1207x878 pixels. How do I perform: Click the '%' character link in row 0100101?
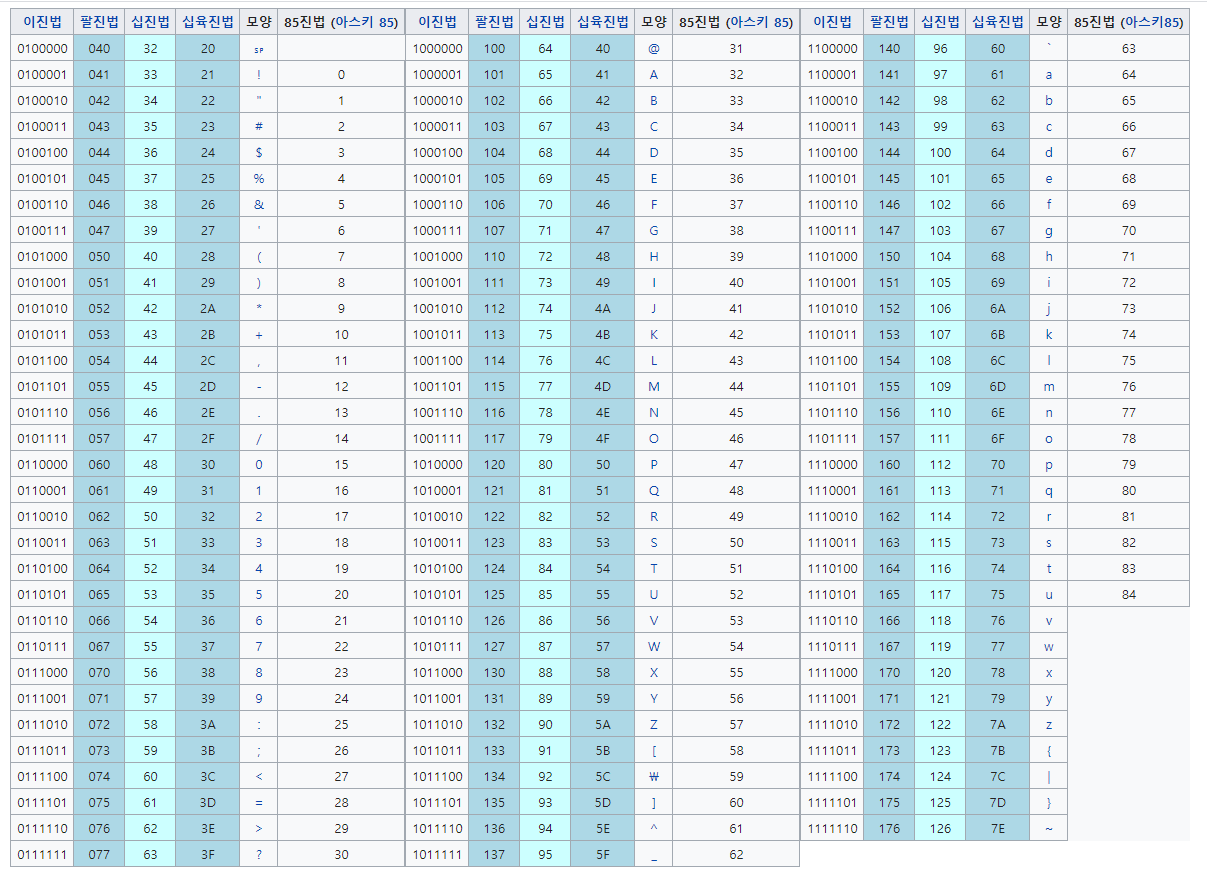[259, 178]
